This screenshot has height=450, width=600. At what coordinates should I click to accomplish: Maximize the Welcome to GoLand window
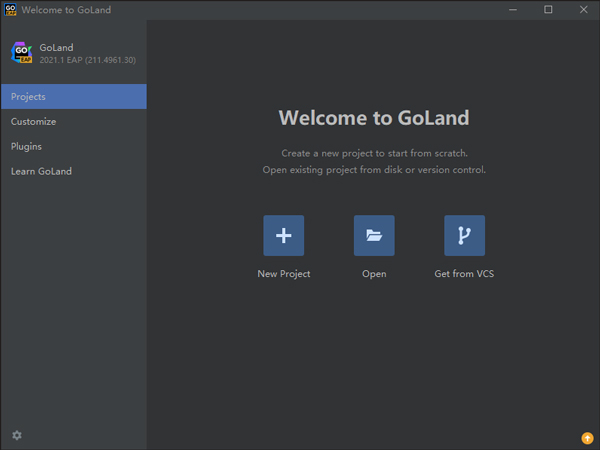[x=548, y=10]
